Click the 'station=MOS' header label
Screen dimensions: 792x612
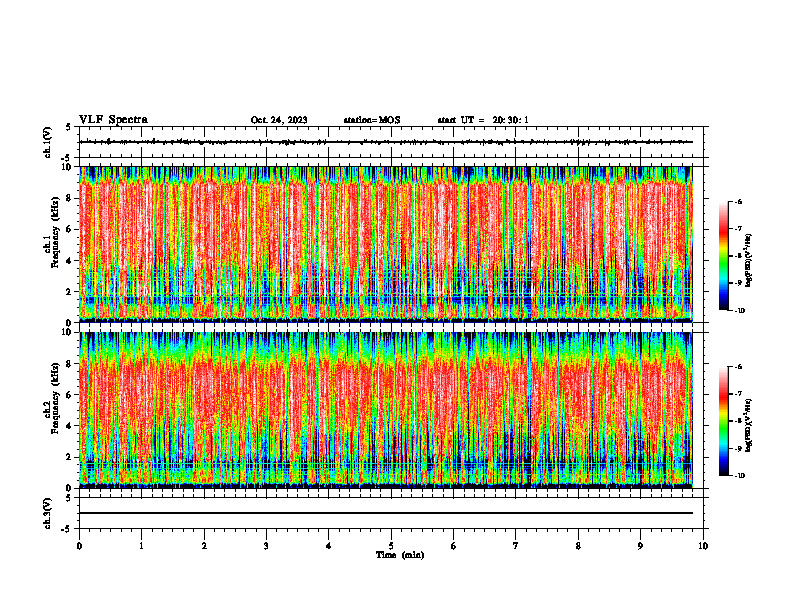pos(372,120)
